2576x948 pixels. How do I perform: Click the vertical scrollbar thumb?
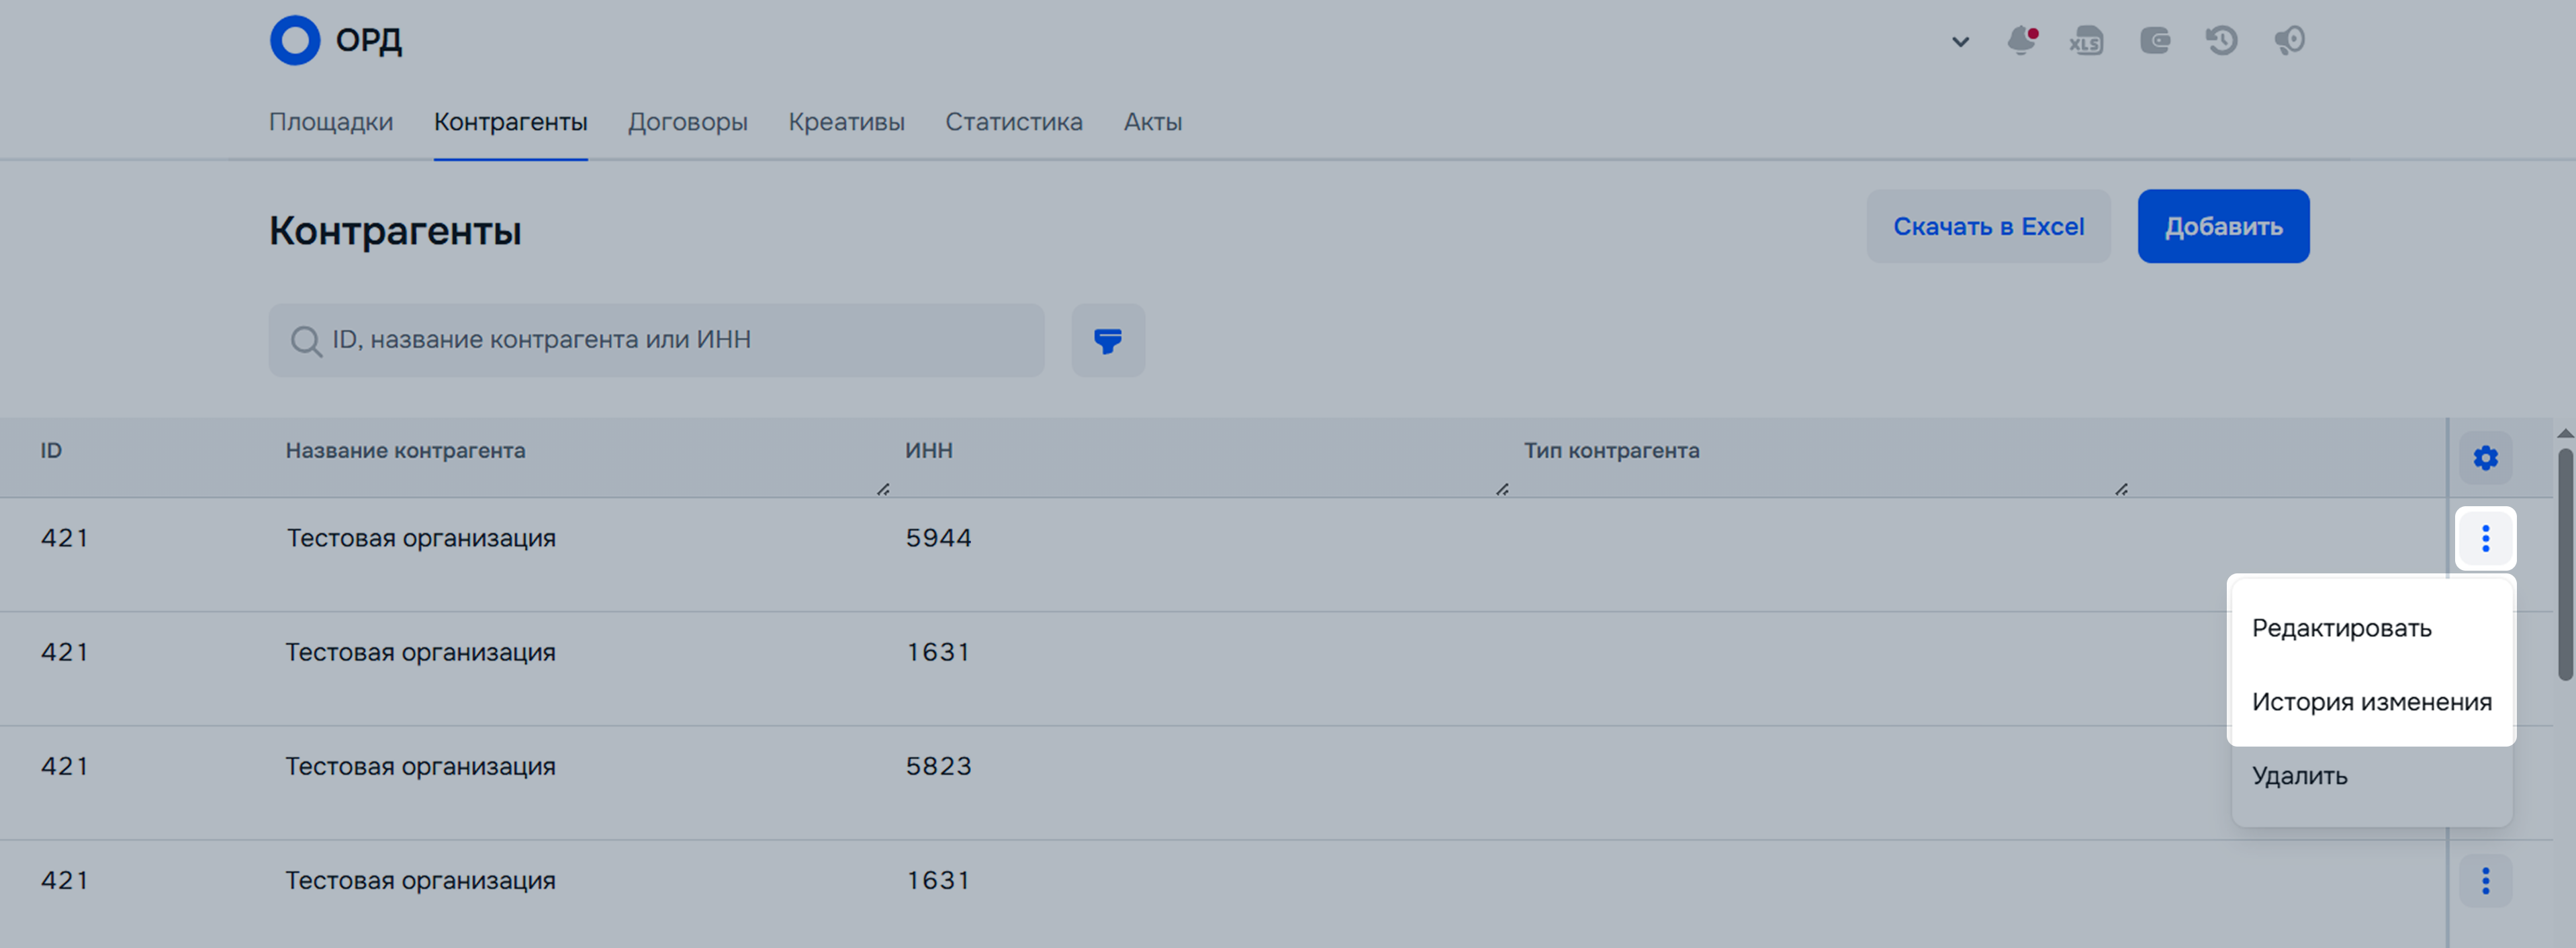[2565, 565]
